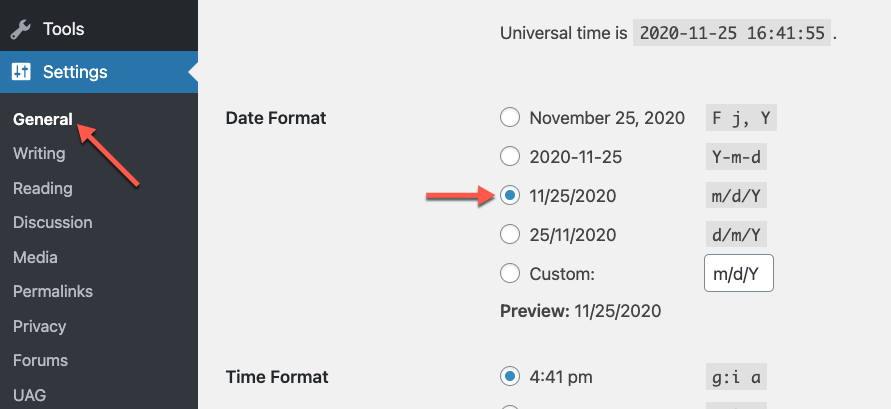Open General settings page
891x409 pixels.
(x=43, y=119)
